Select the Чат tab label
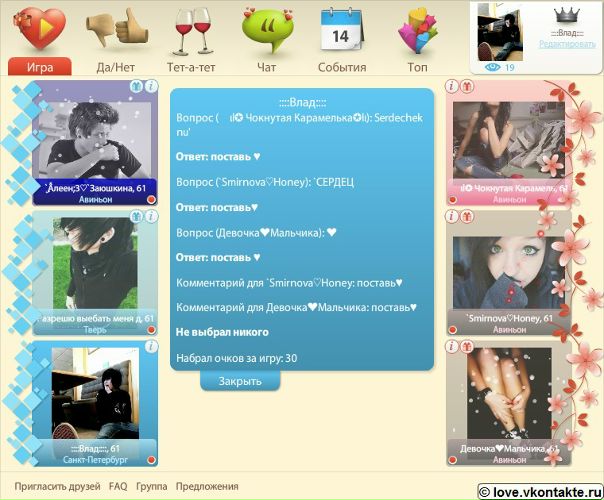Viewport: 604px width, 500px height. [266, 68]
